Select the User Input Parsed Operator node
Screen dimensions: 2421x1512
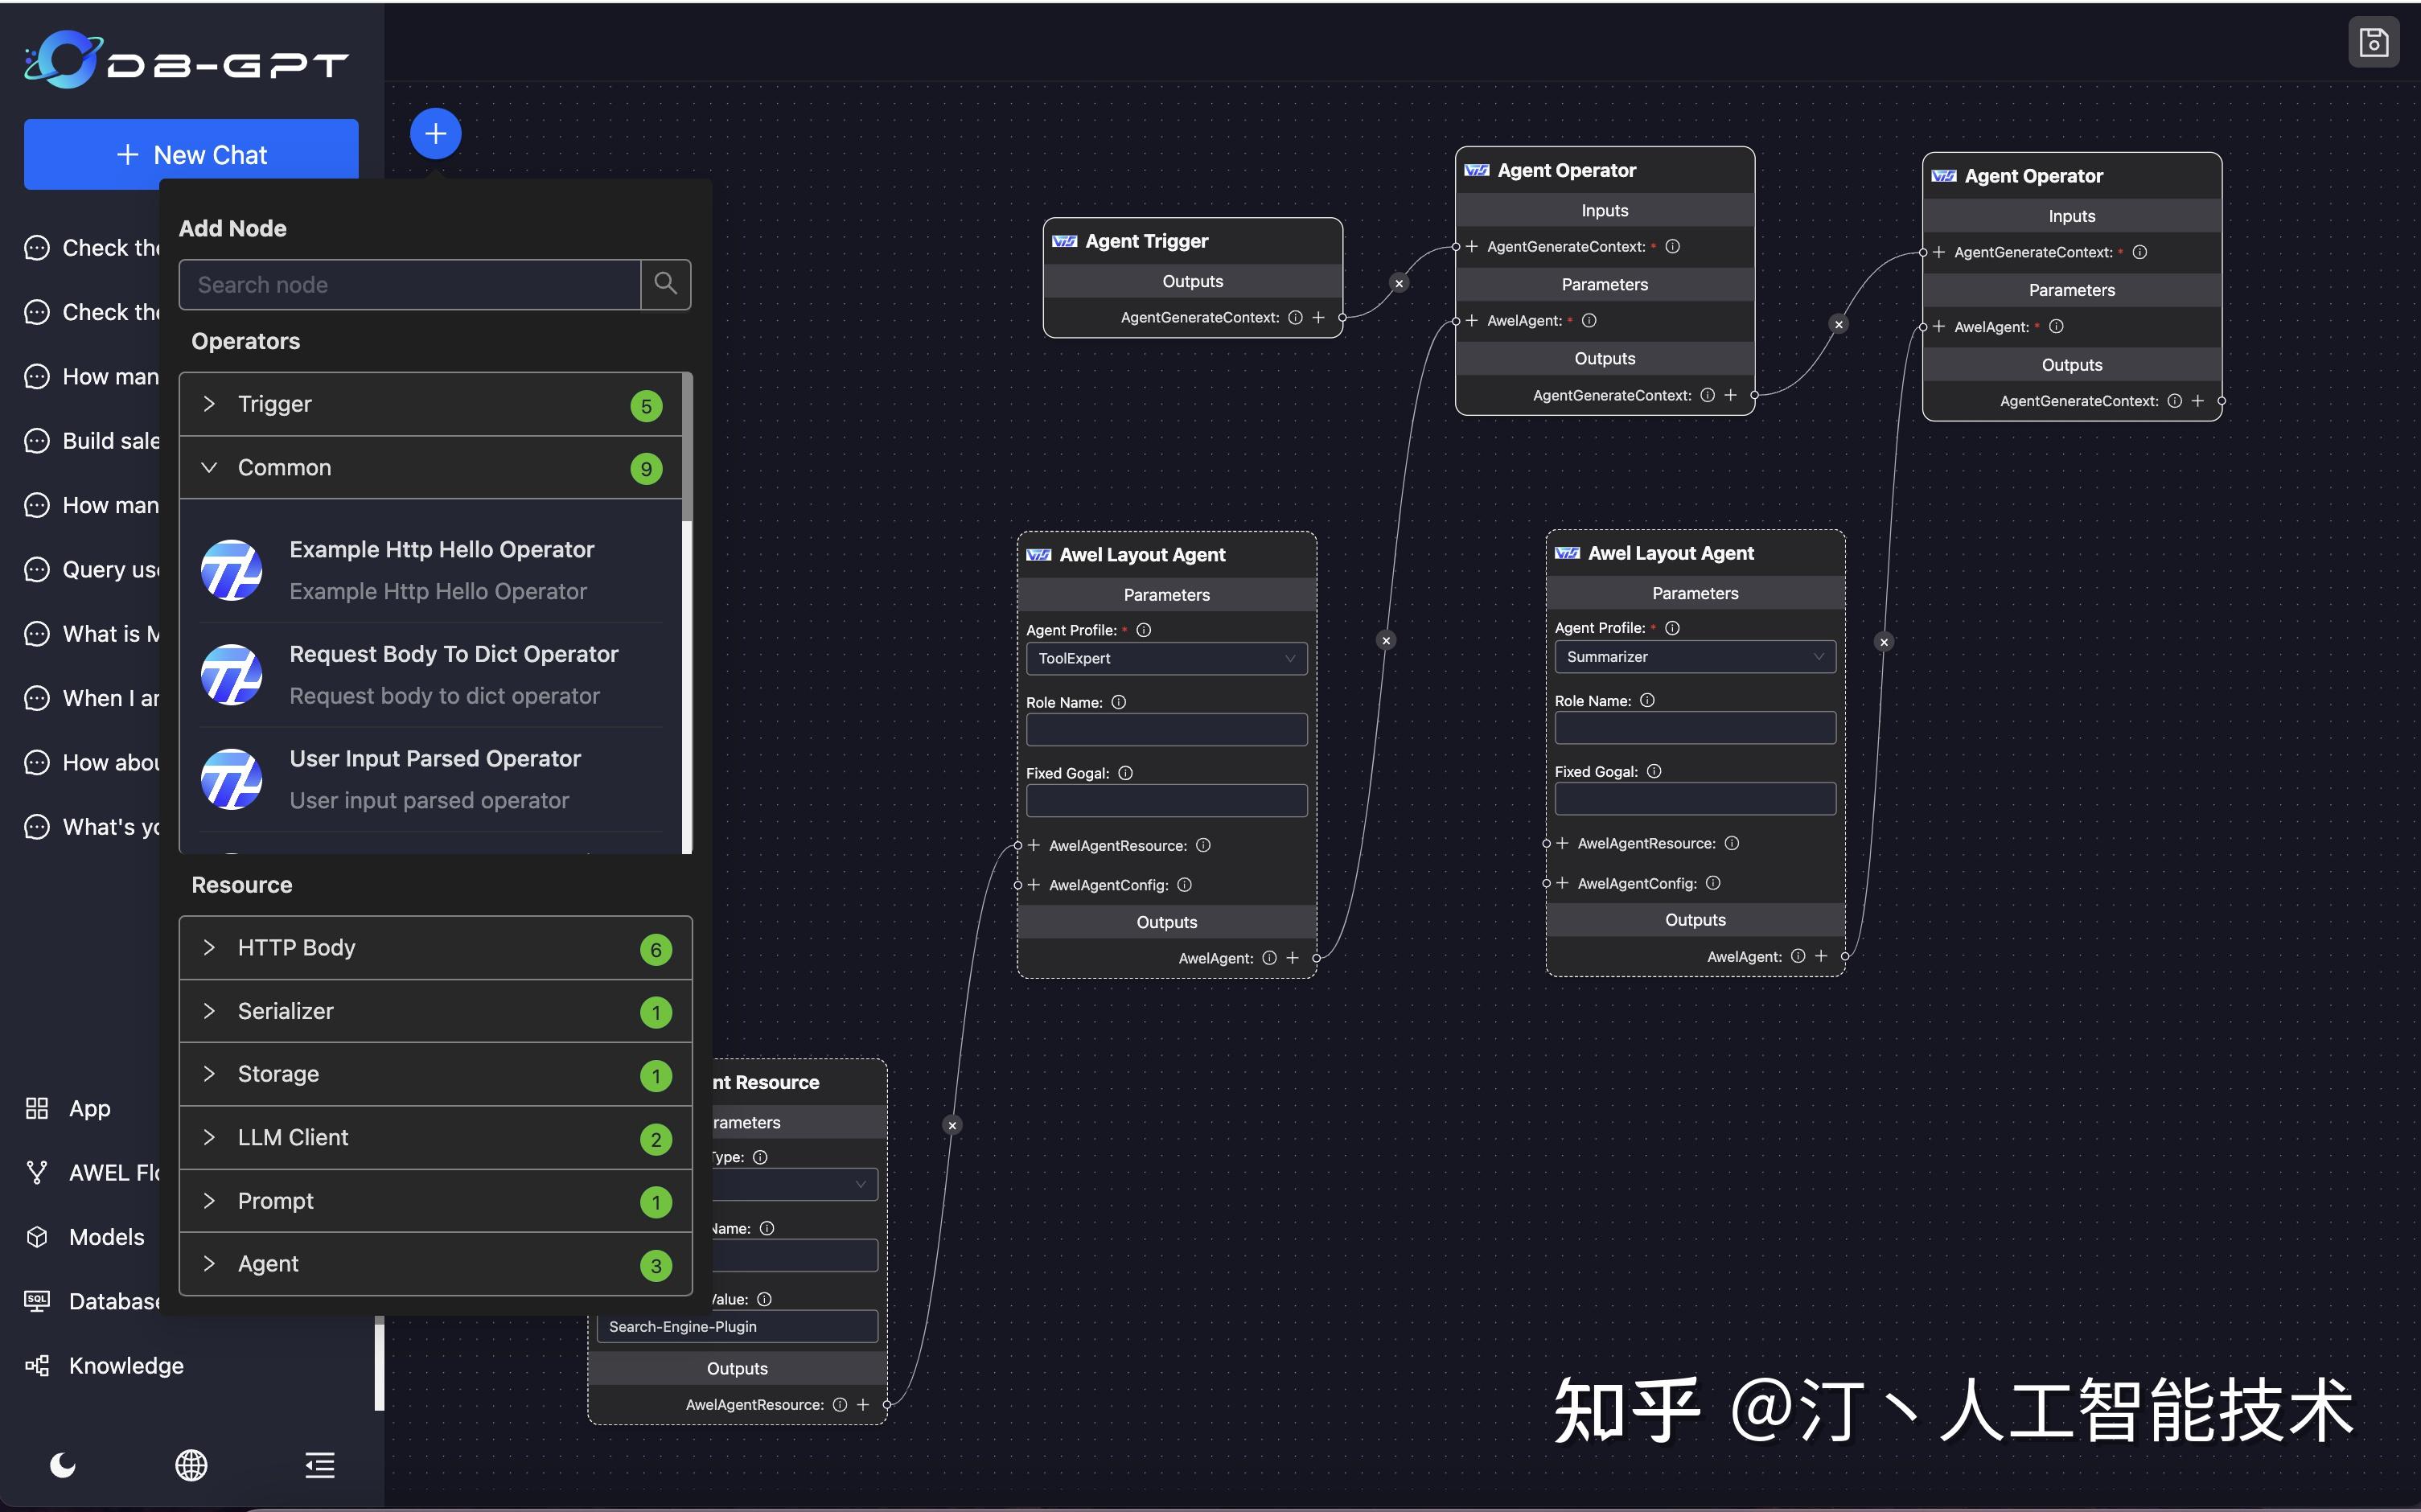click(x=434, y=778)
